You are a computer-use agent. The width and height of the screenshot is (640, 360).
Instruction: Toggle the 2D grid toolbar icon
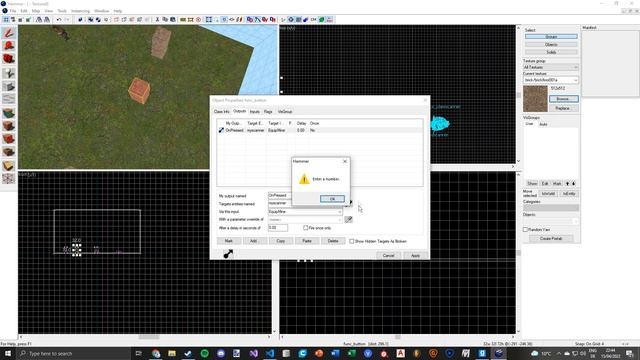(x=6, y=20)
